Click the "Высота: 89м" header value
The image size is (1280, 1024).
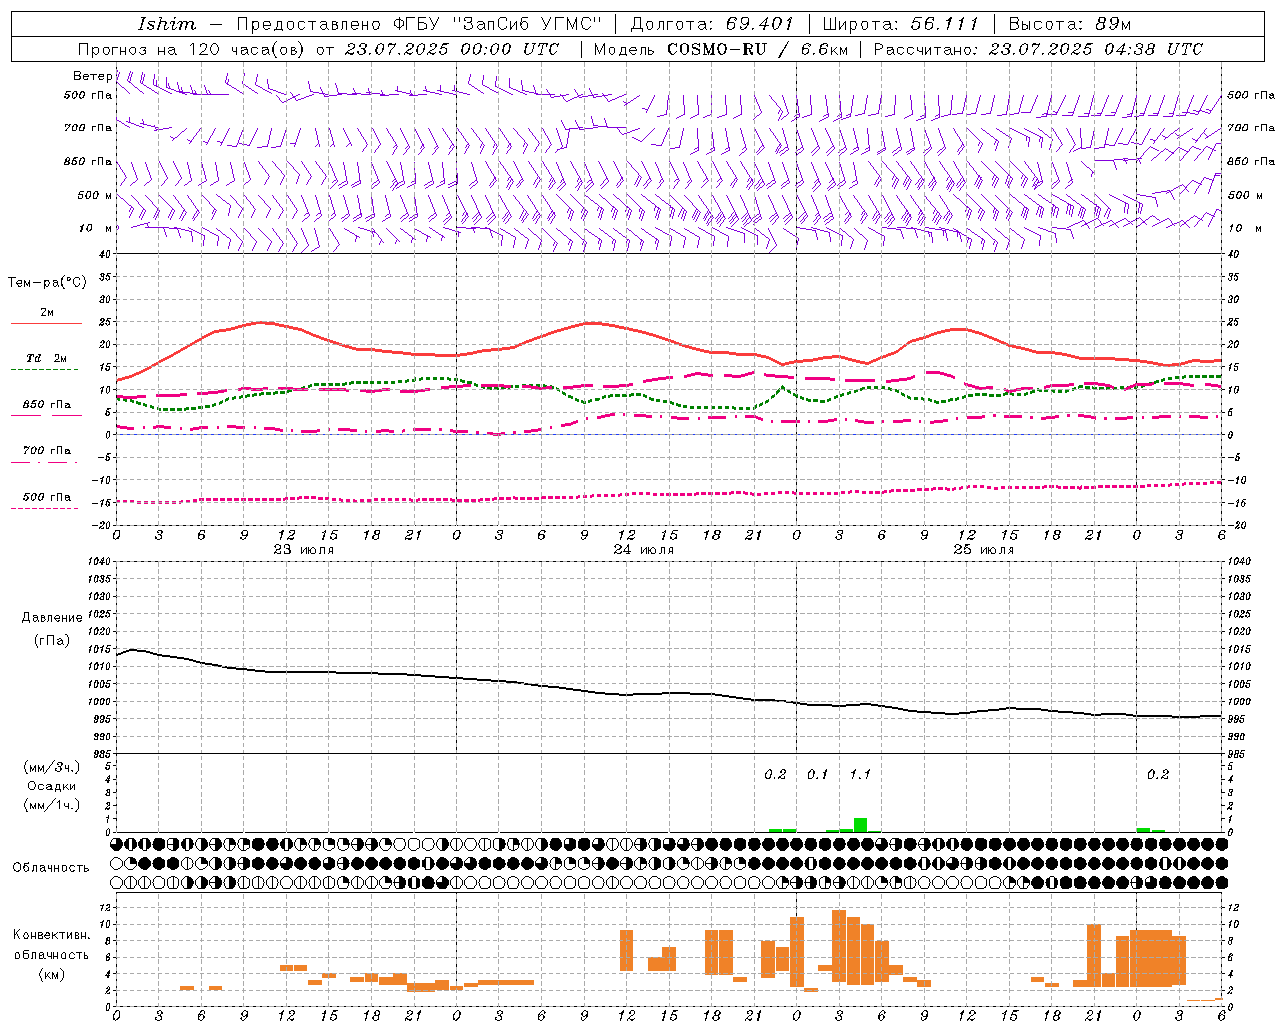click(x=1069, y=23)
